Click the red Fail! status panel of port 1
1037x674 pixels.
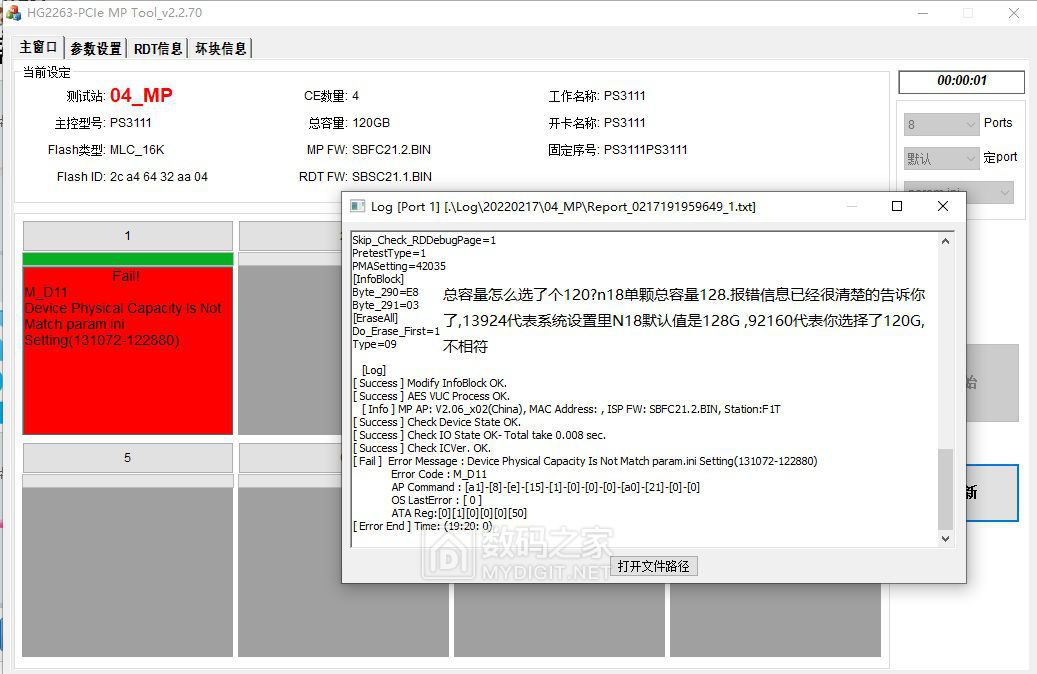(128, 351)
